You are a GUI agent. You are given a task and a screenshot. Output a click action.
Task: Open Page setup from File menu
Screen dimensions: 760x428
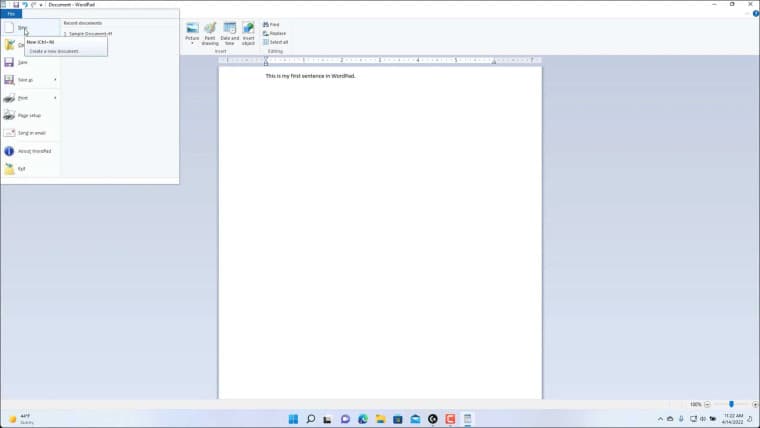[30, 115]
